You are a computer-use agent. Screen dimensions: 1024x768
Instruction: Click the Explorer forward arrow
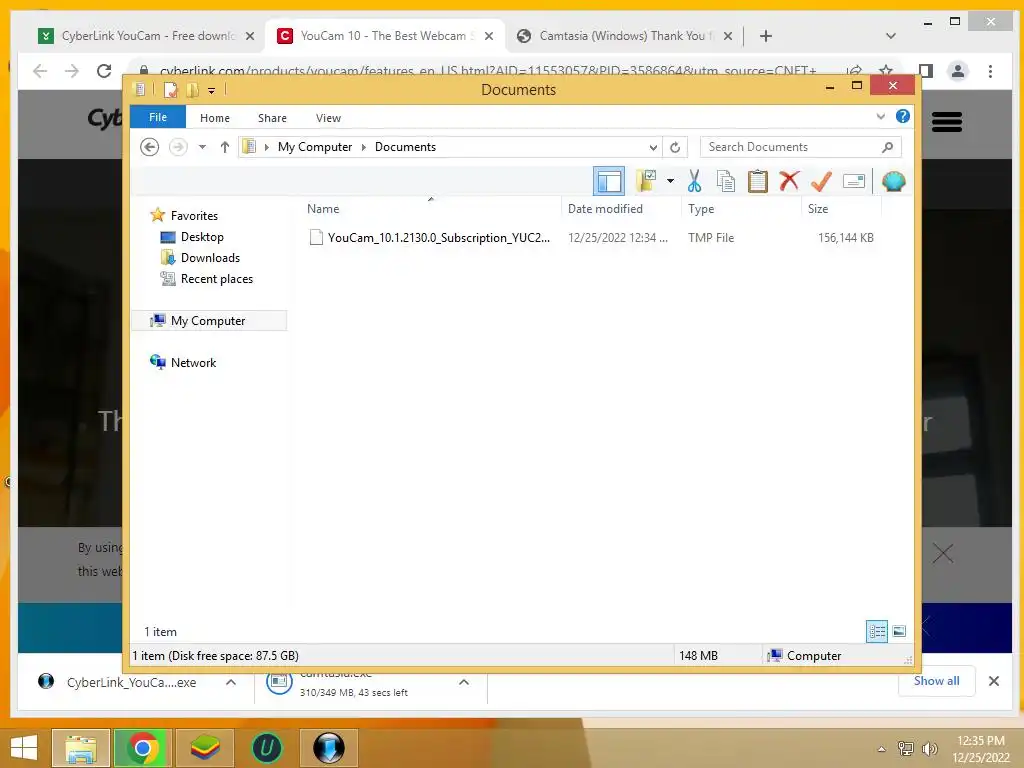(x=178, y=147)
